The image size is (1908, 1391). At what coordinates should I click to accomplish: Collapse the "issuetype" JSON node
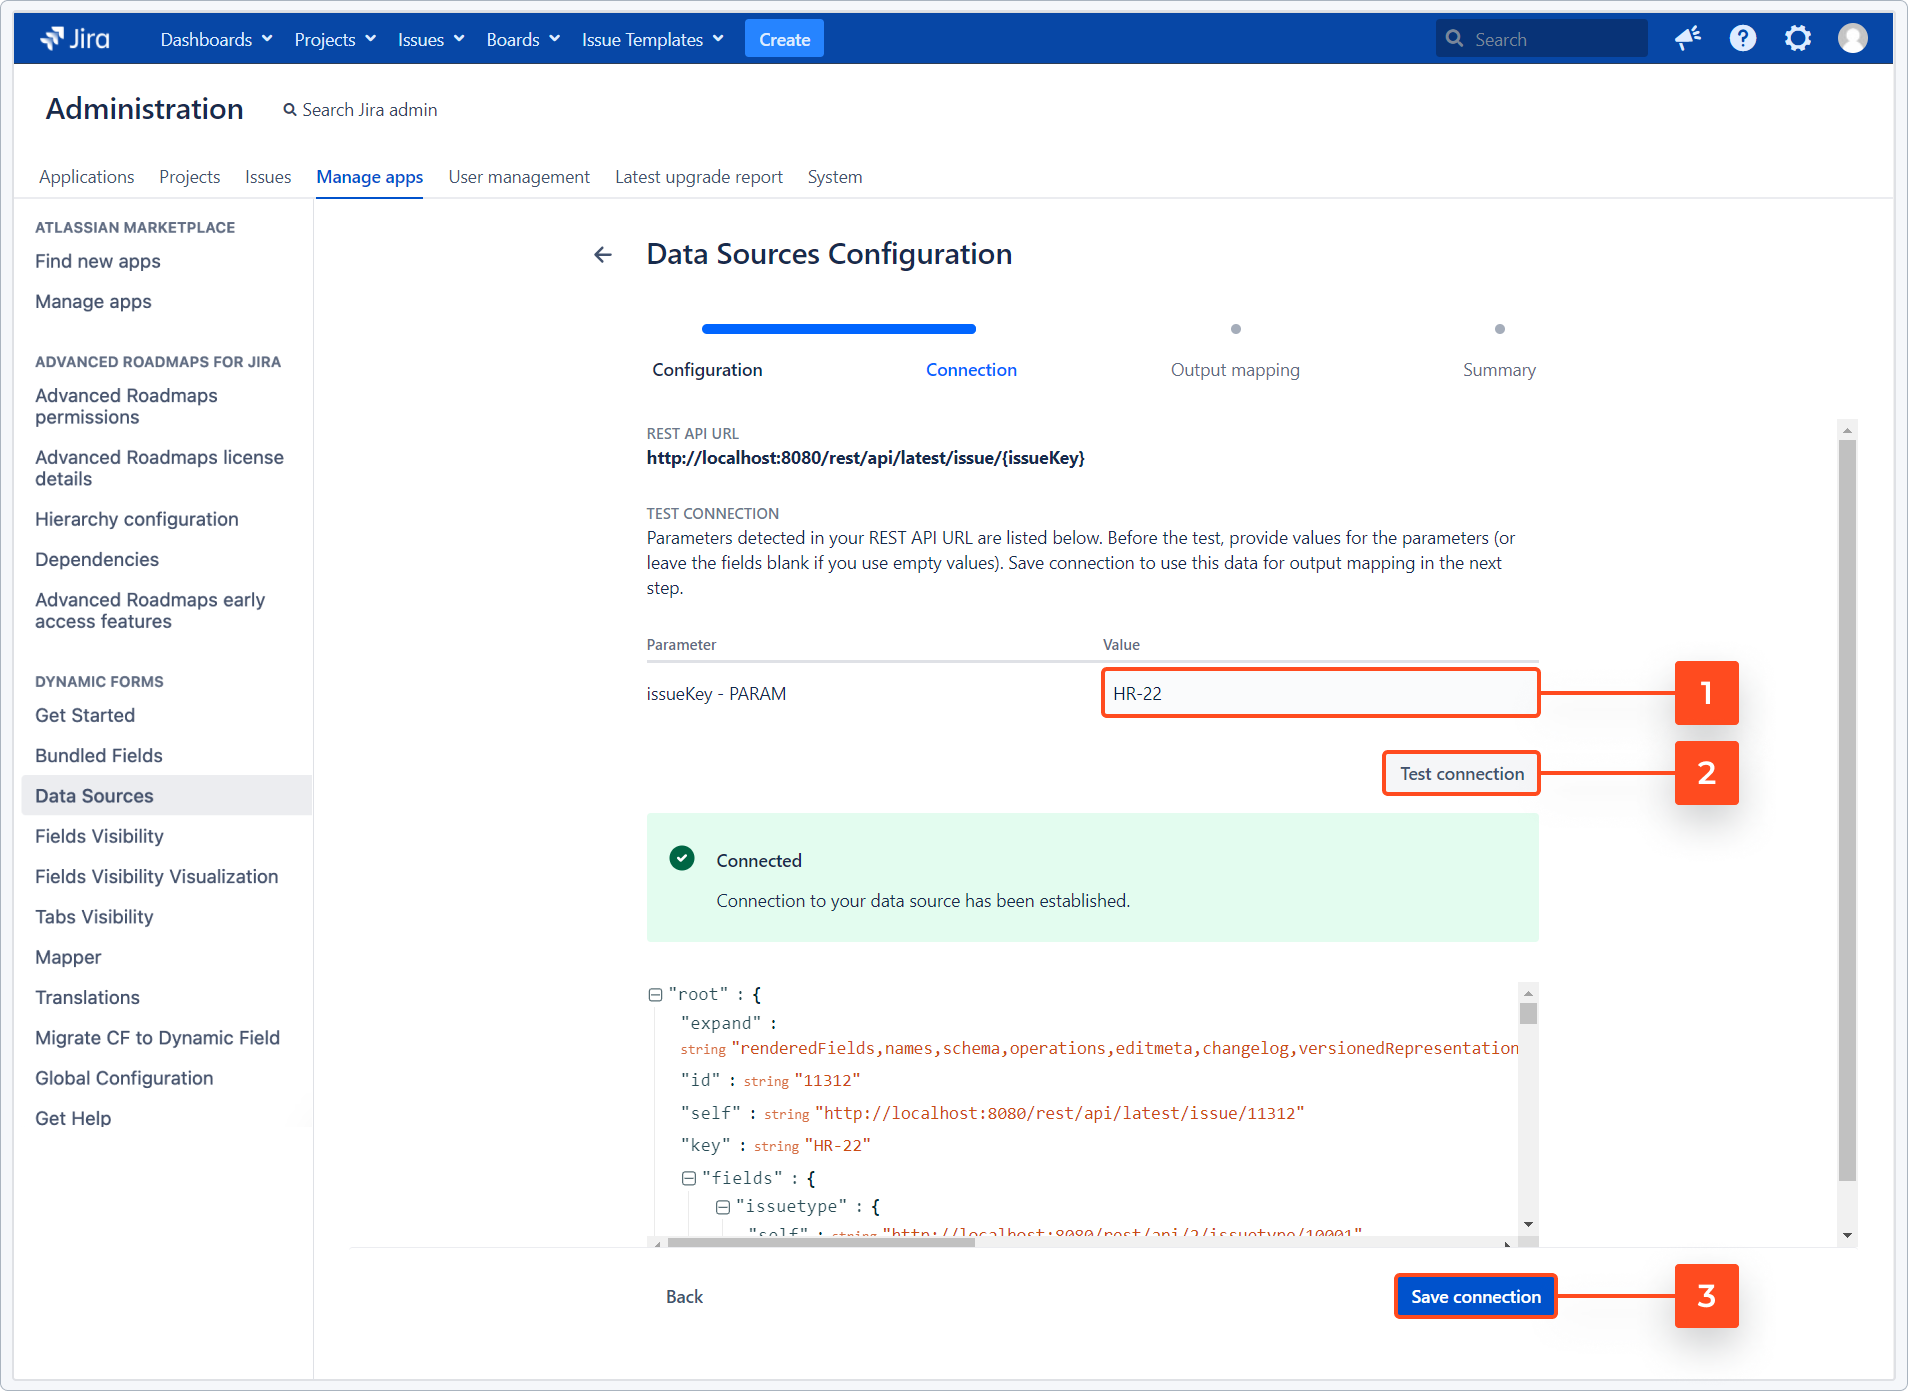722,1207
